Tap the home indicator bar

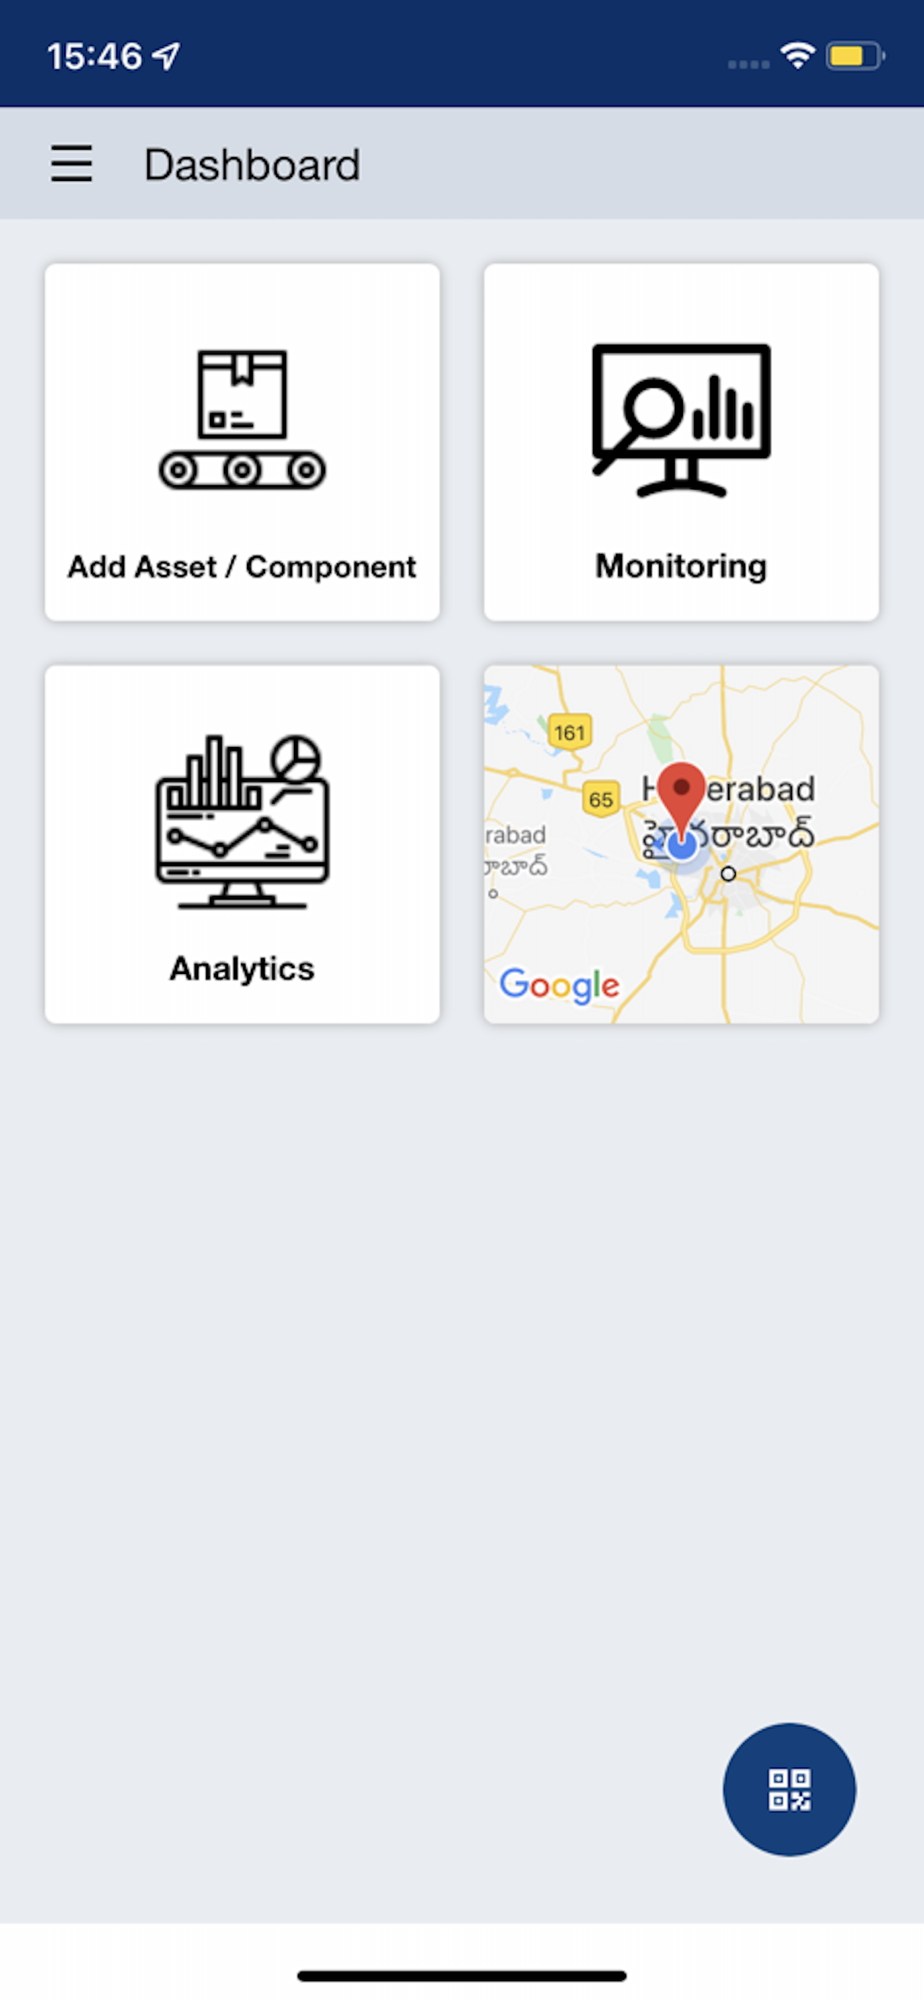(x=462, y=1975)
